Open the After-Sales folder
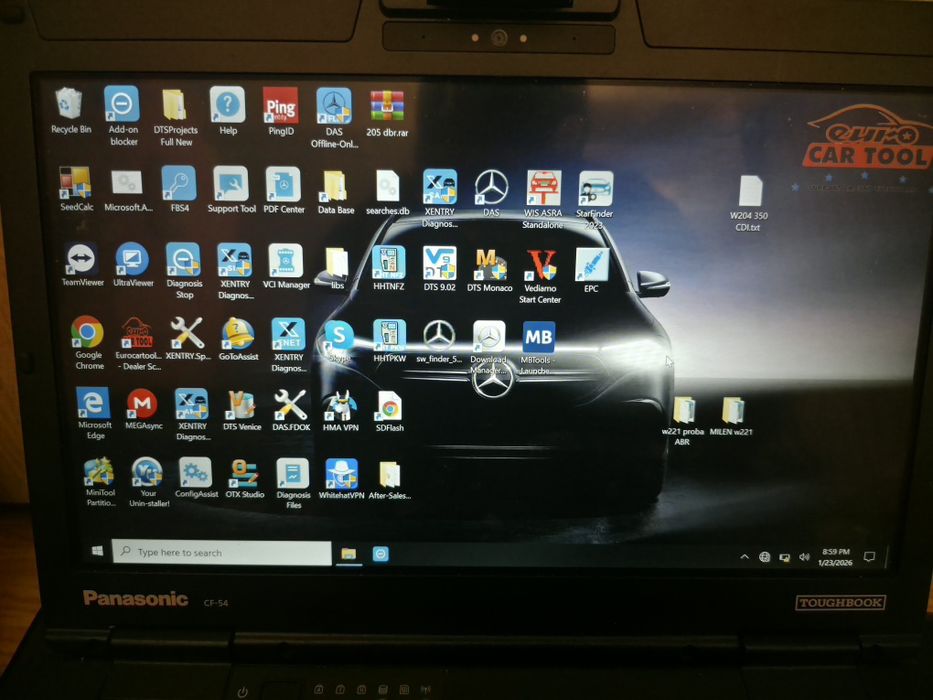 (x=390, y=476)
